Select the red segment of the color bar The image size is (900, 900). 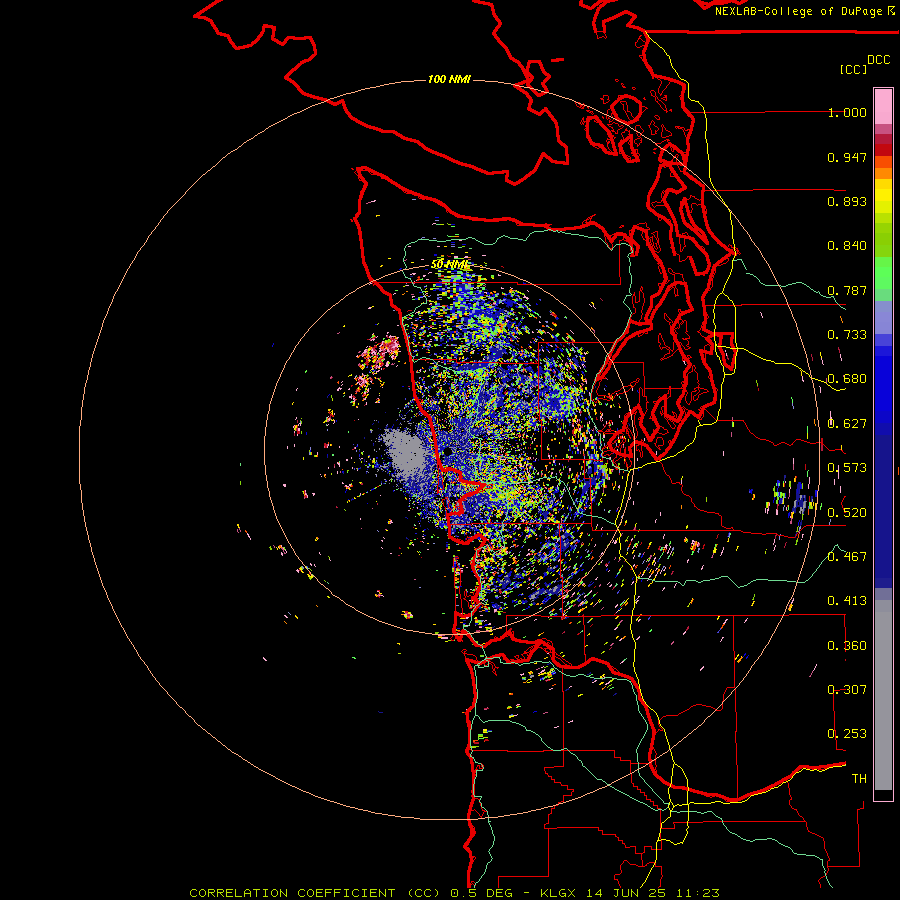pos(883,149)
